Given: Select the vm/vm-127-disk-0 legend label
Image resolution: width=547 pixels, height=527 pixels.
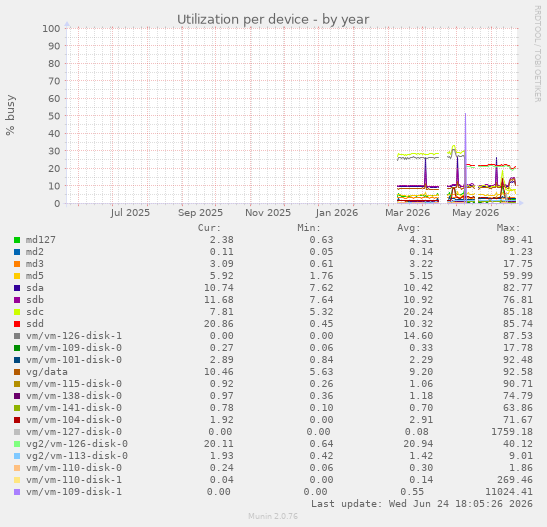Looking at the screenshot, I should tap(74, 432).
